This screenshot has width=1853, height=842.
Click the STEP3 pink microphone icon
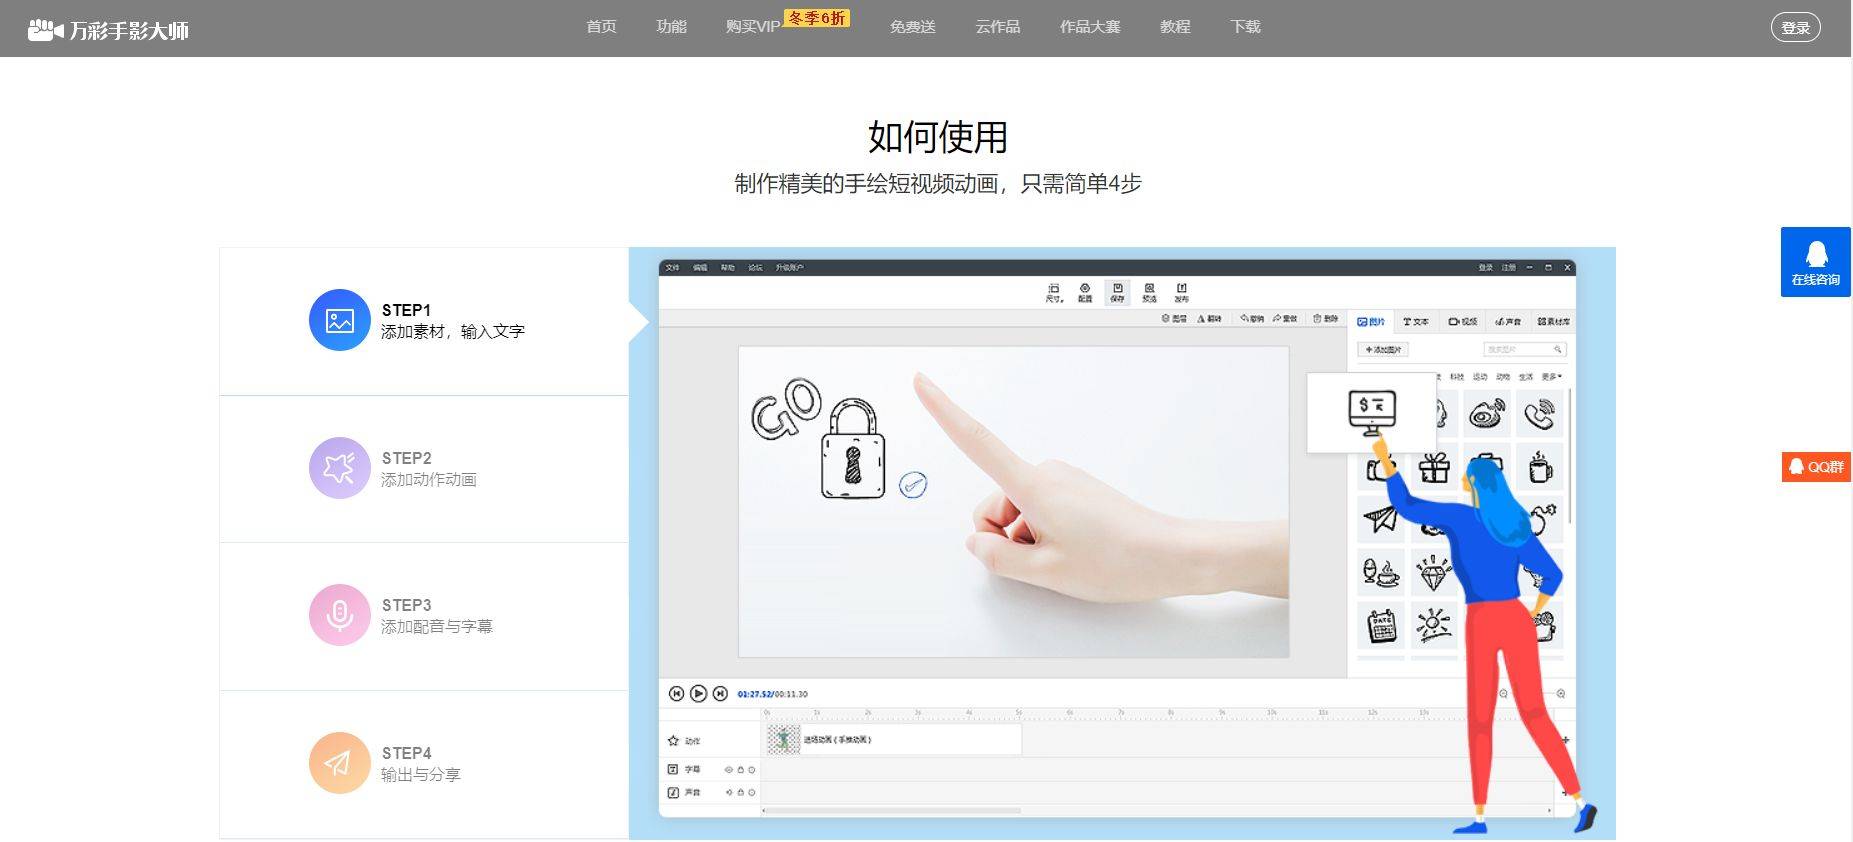pos(340,614)
